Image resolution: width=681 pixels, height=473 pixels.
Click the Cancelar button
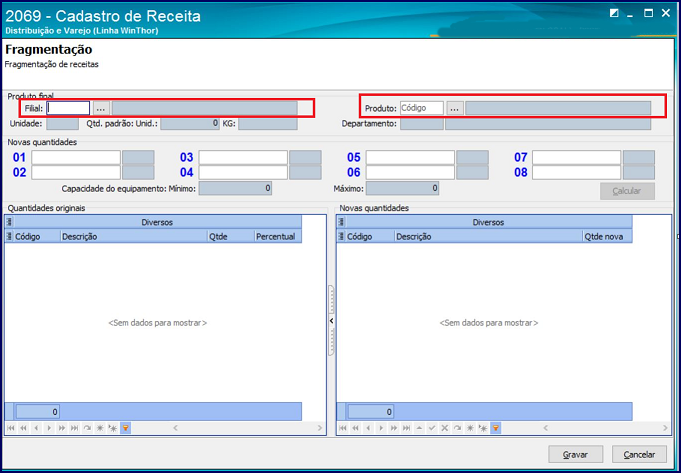click(x=639, y=454)
